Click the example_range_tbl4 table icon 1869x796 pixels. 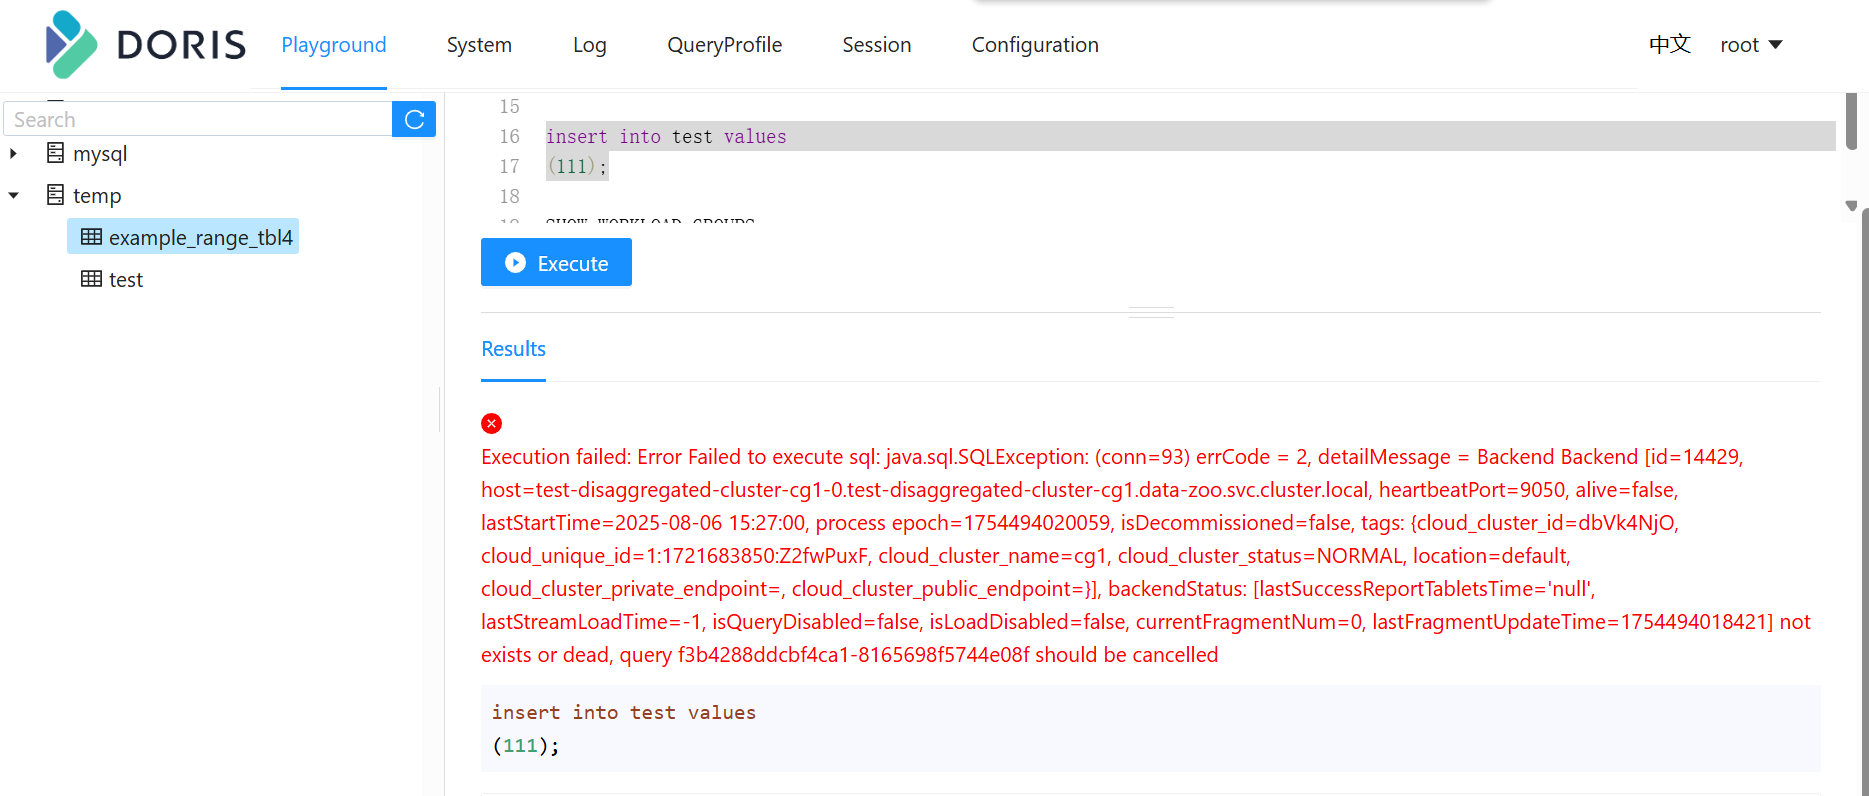[91, 237]
